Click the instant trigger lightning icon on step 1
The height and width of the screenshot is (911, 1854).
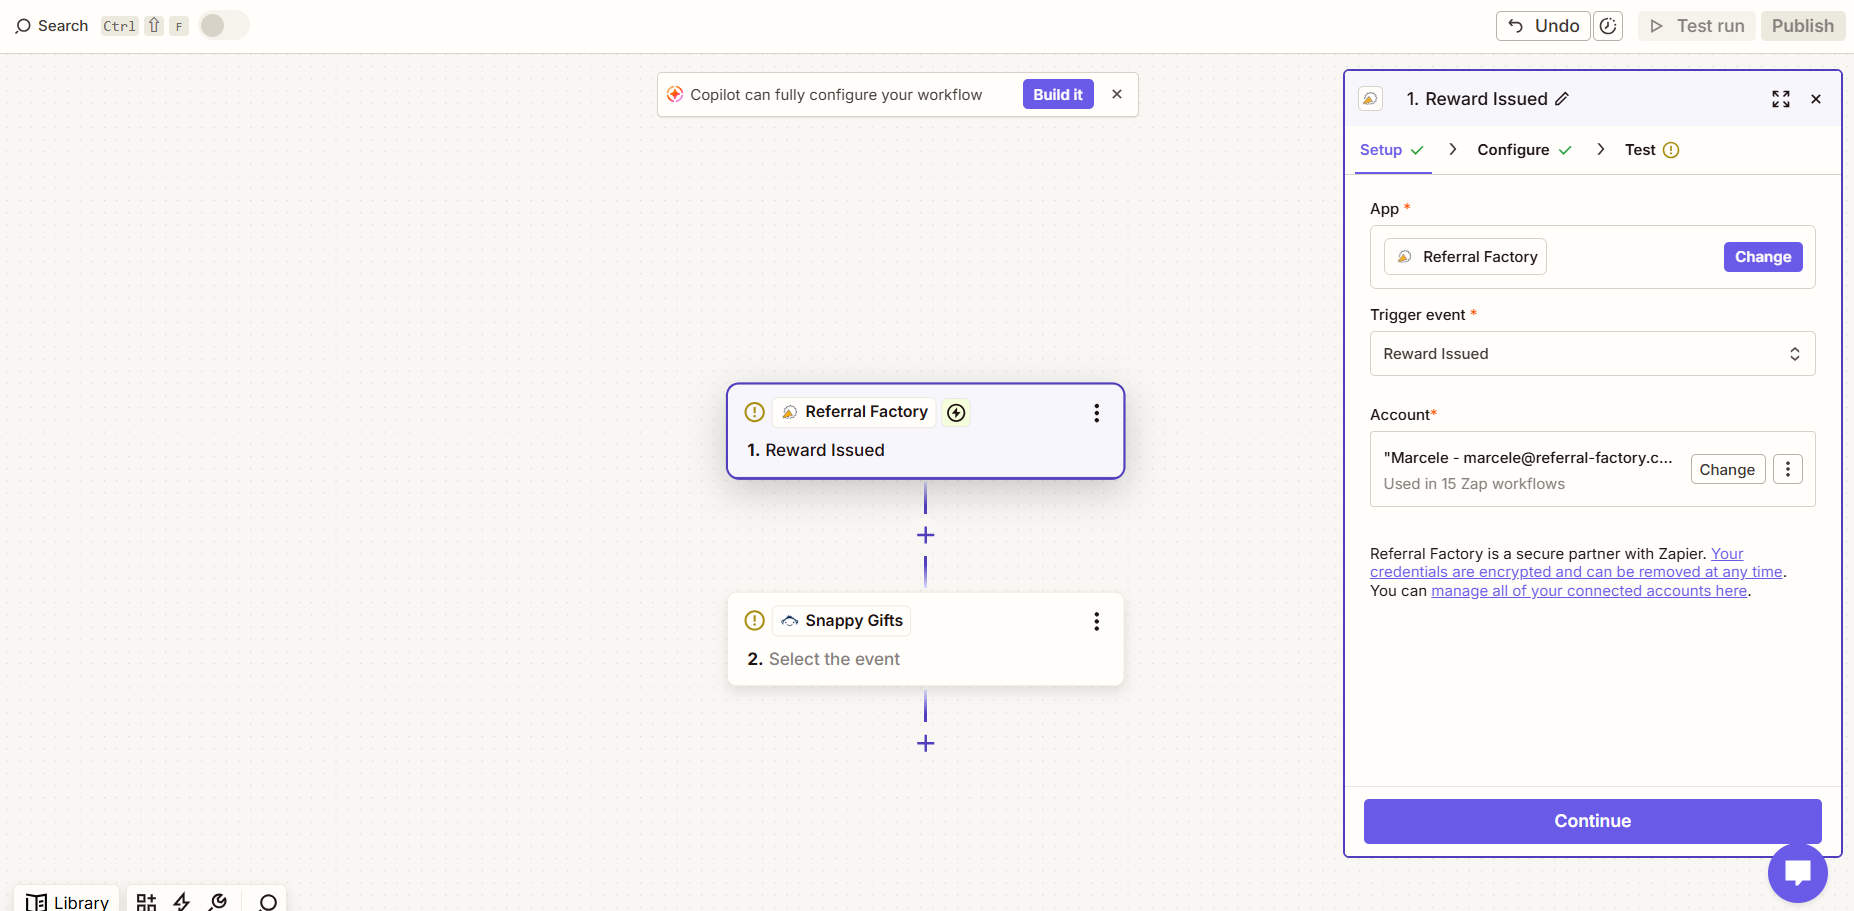[x=957, y=413]
